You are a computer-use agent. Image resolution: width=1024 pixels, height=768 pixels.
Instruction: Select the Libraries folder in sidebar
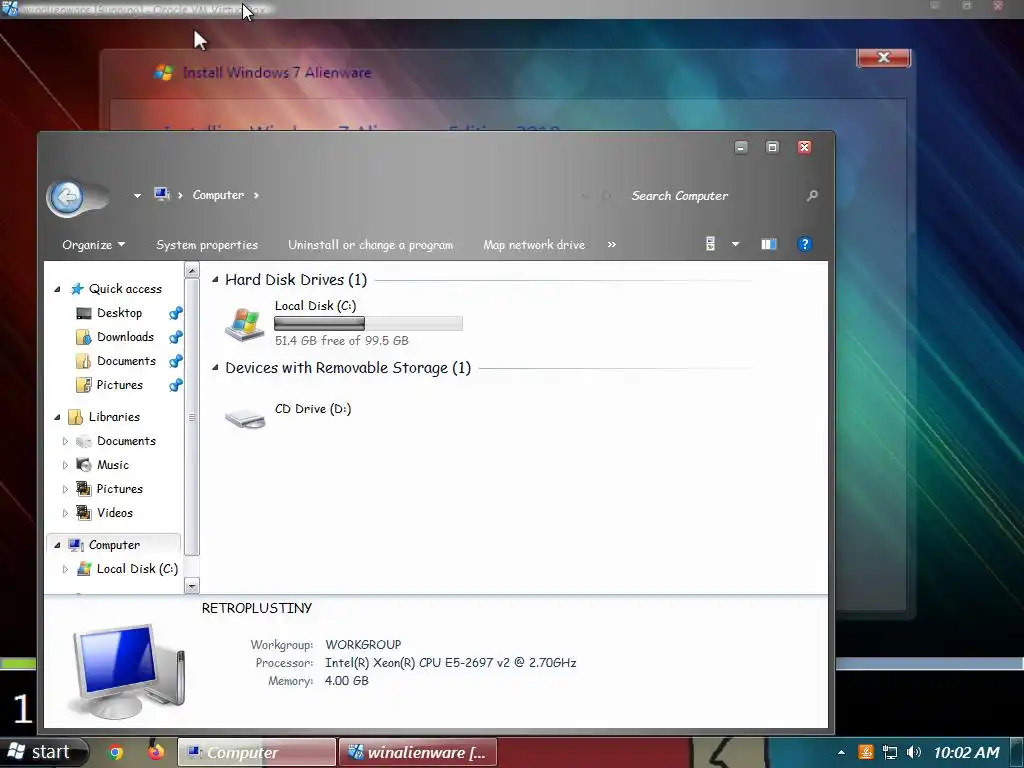pyautogui.click(x=114, y=417)
